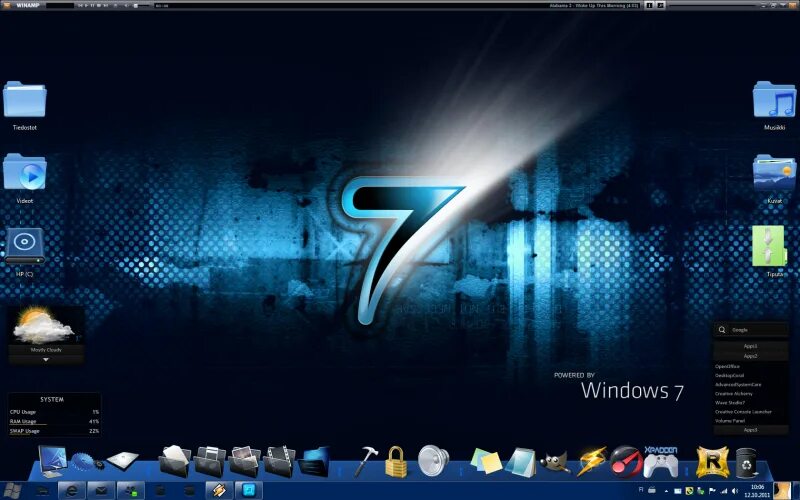
Task: Click the Winamp logo in top bar
Action: (27, 5)
